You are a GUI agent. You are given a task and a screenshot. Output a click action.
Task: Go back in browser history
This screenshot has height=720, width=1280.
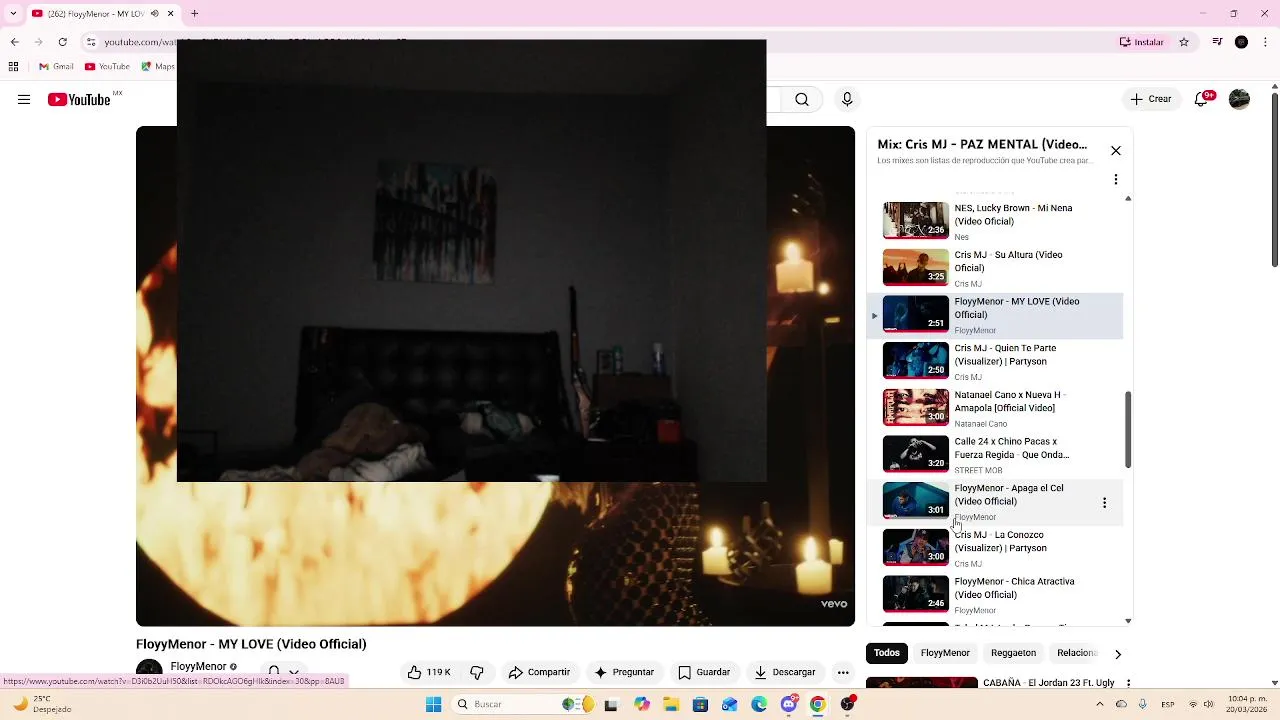click(14, 42)
